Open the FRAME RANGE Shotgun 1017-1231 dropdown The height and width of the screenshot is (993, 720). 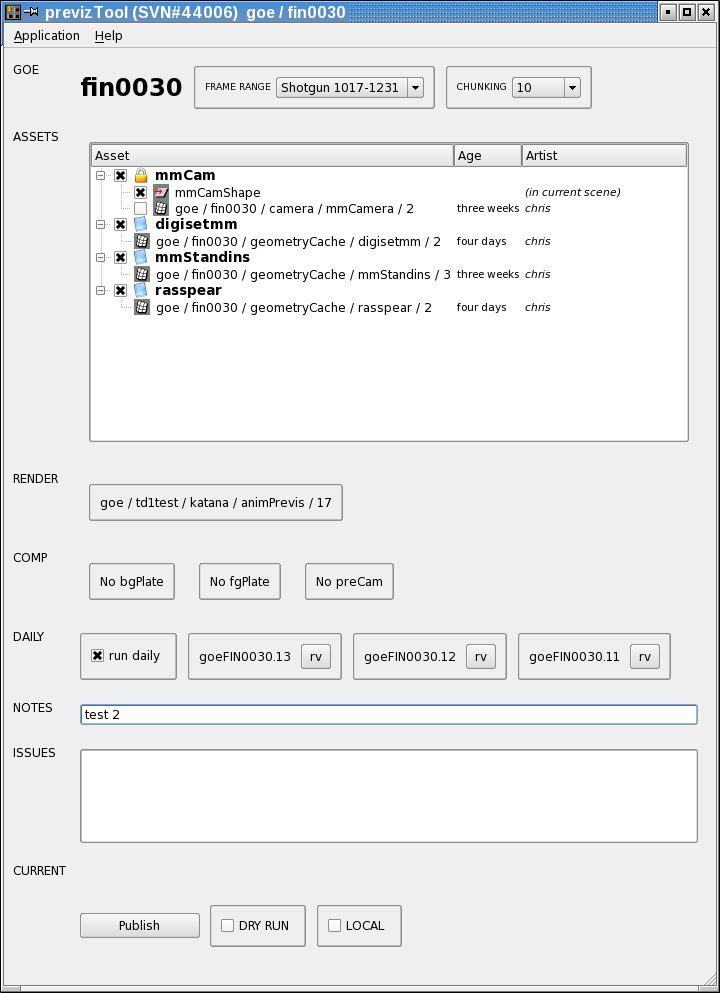[x=350, y=87]
